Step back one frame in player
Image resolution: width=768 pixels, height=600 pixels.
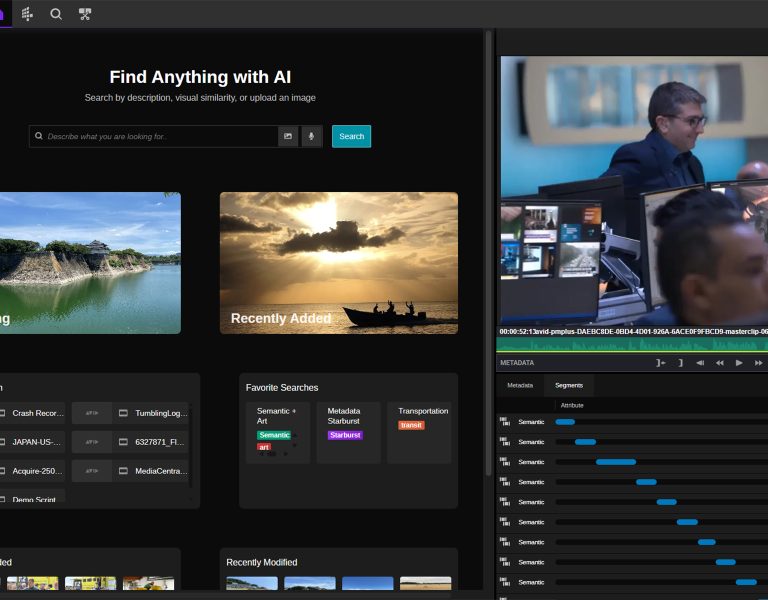pos(700,362)
